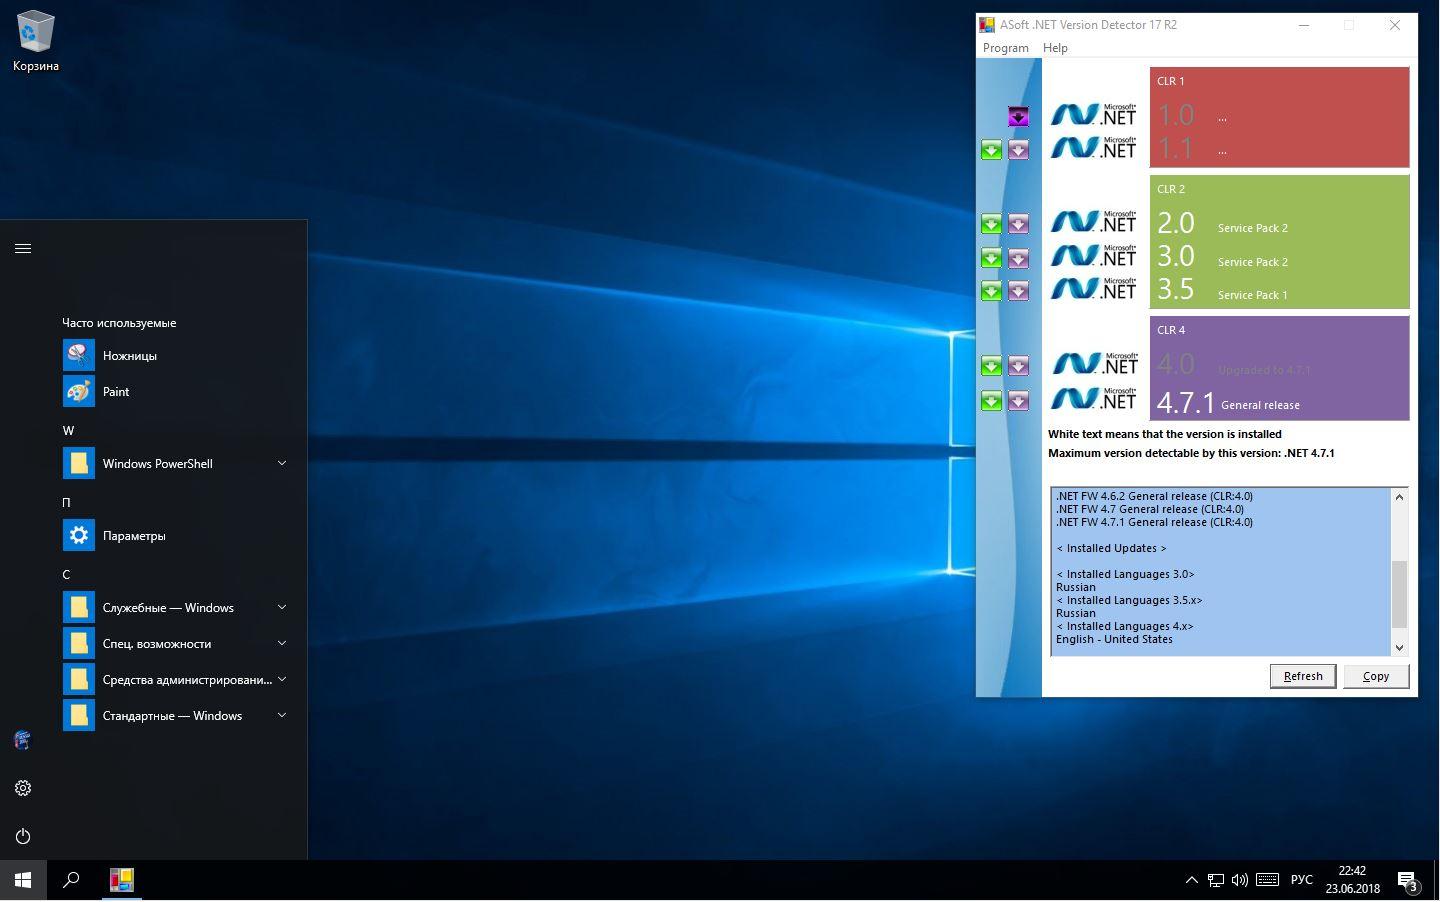Launch Paint from the Start menu
The width and height of the screenshot is (1440, 902).
pyautogui.click(x=175, y=391)
